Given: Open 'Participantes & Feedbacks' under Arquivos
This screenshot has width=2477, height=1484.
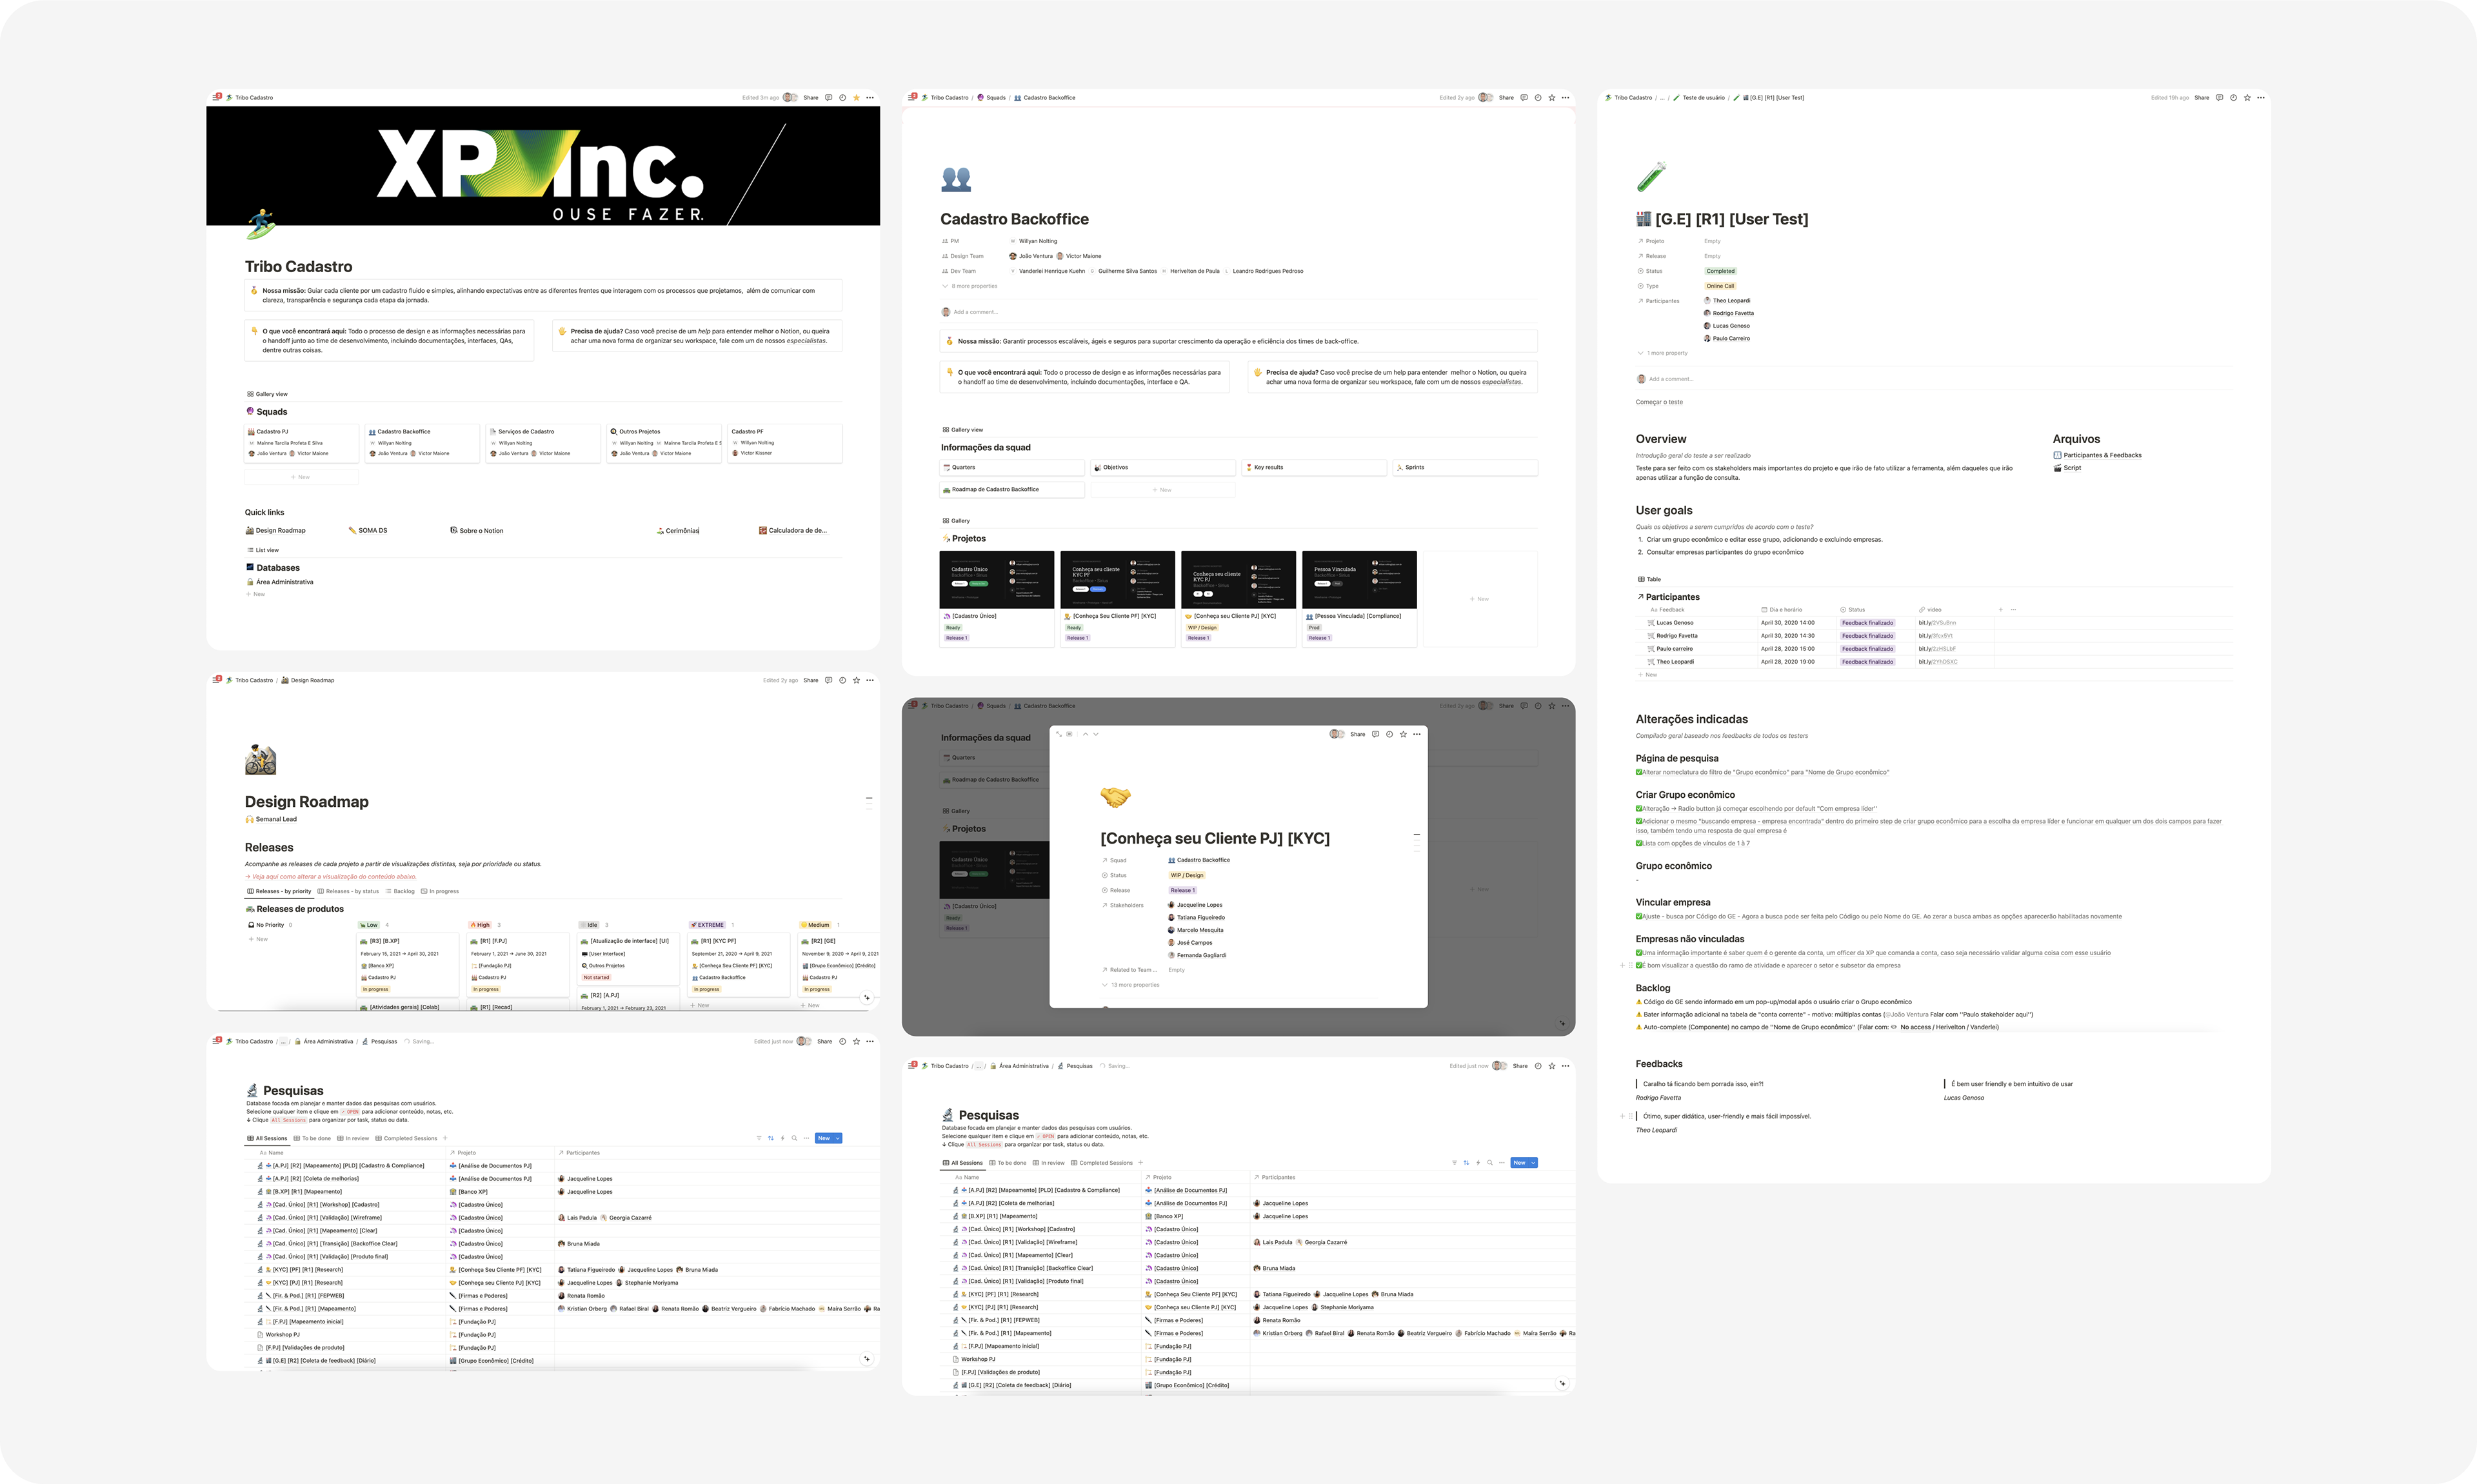Looking at the screenshot, I should click(2097, 455).
